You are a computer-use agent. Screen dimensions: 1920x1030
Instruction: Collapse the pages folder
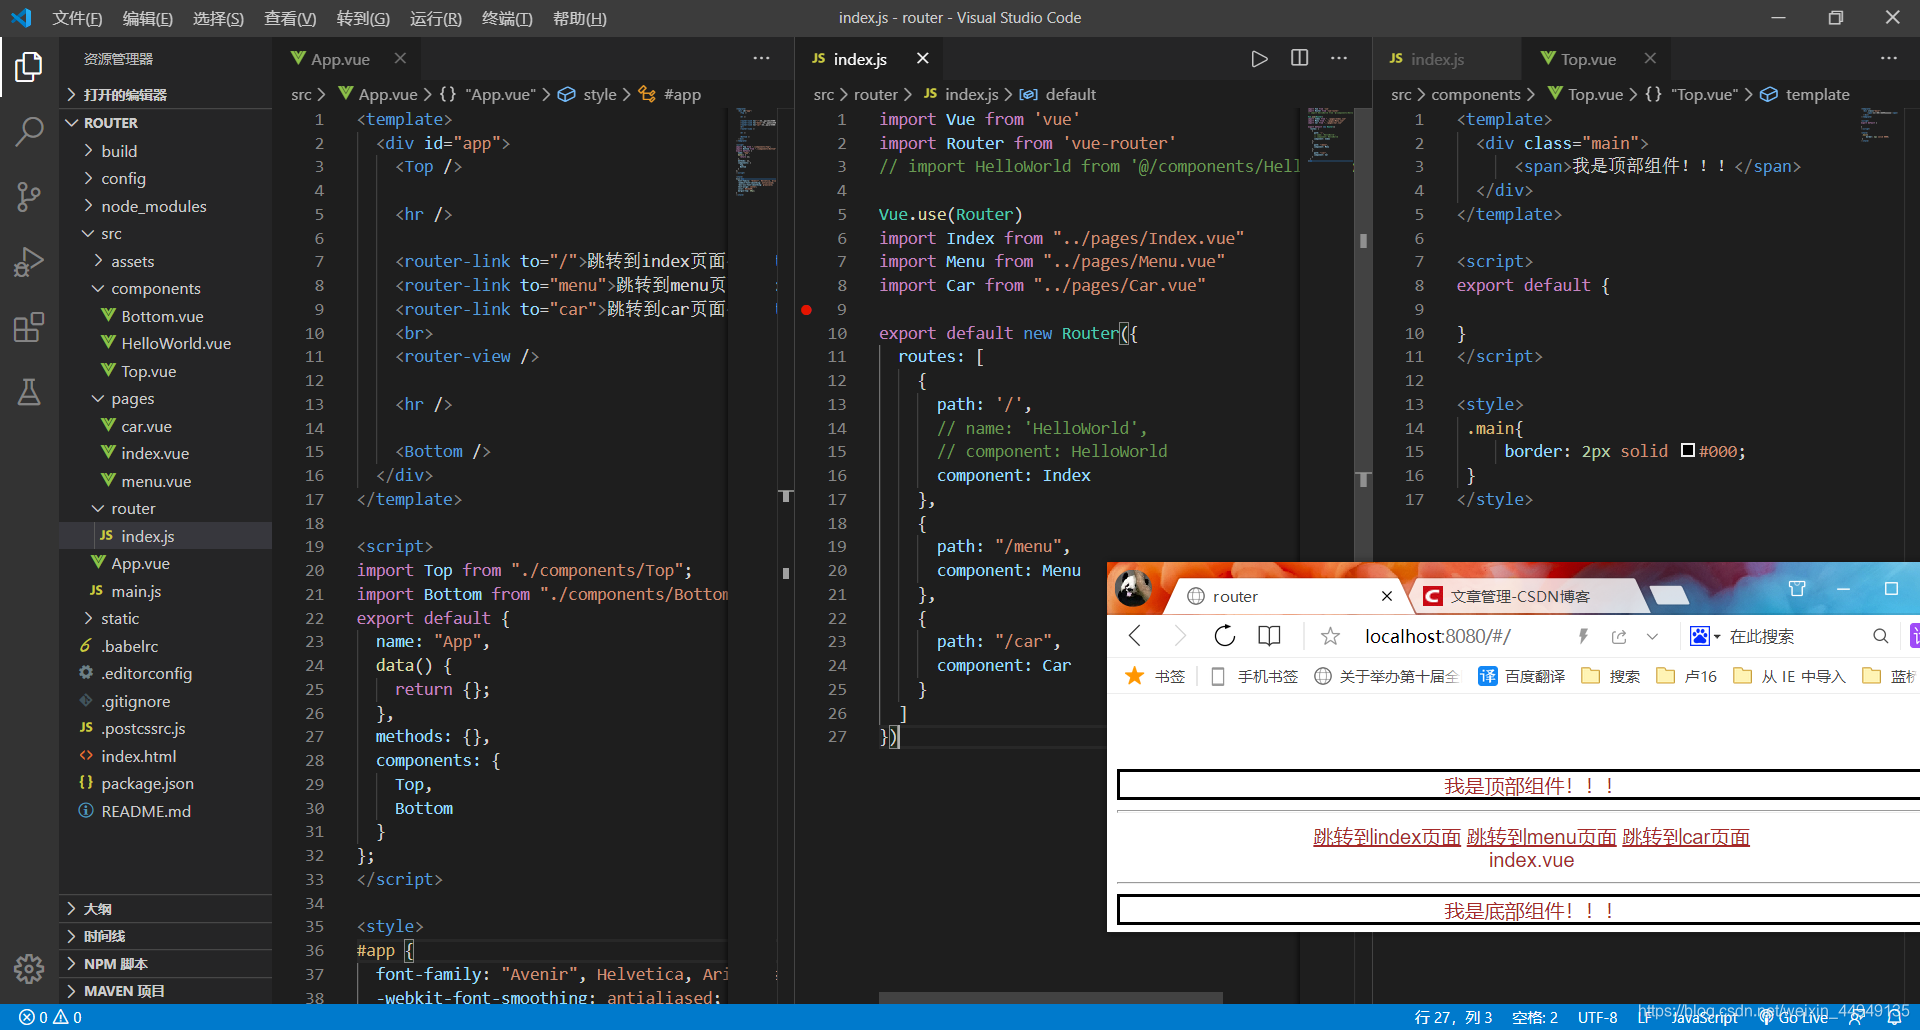166,398
